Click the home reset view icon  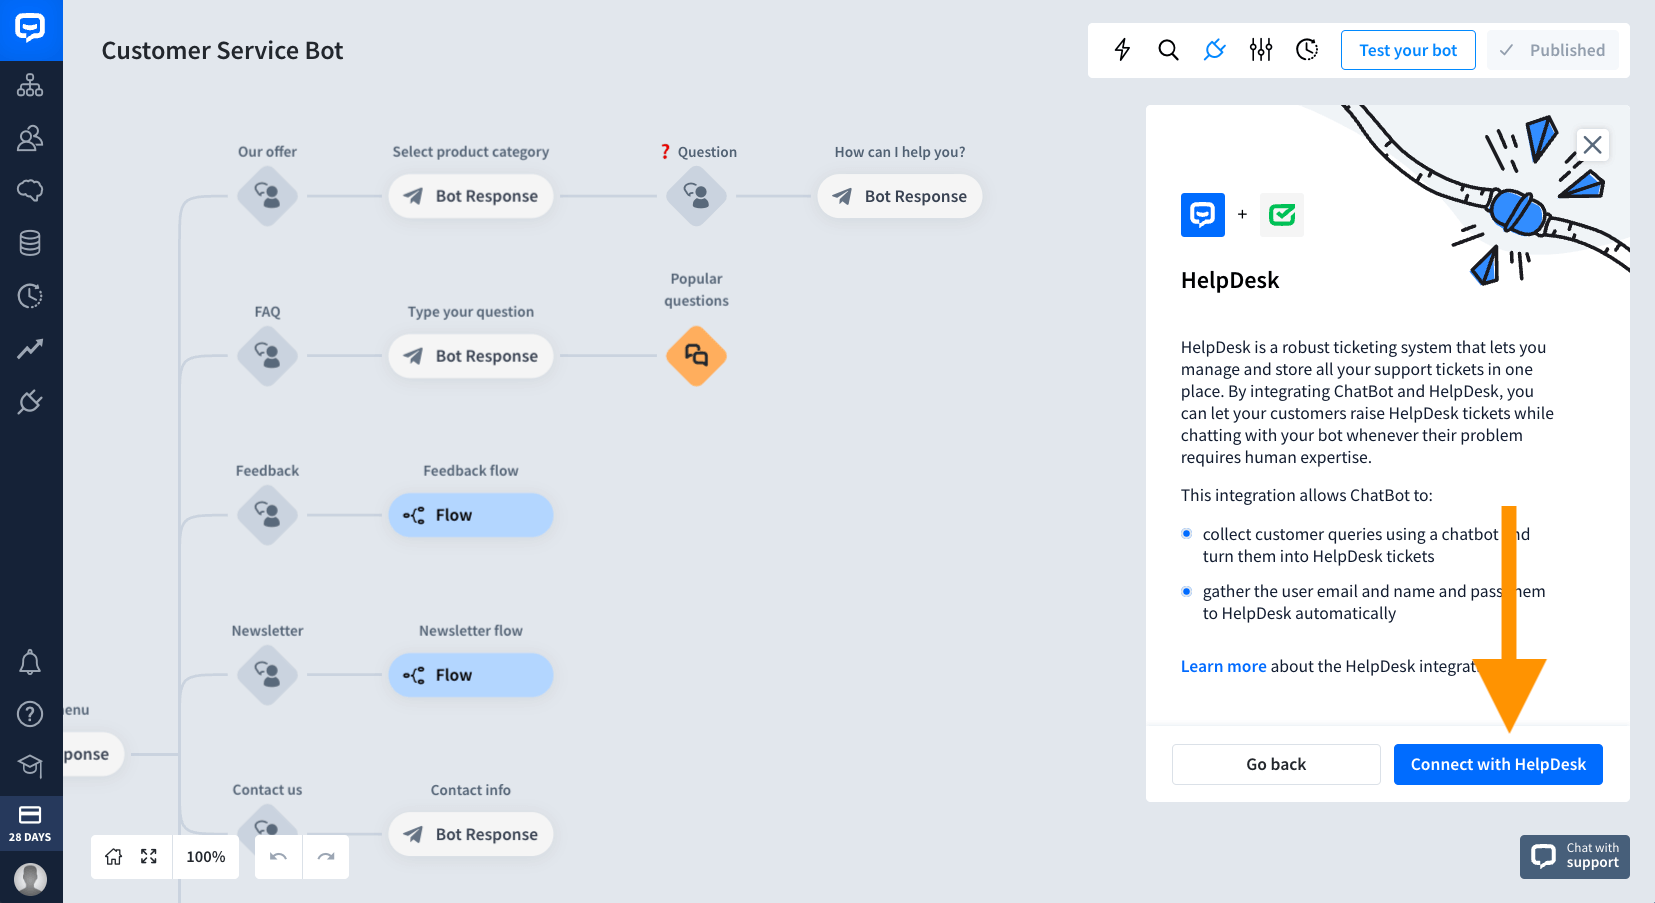click(x=114, y=856)
